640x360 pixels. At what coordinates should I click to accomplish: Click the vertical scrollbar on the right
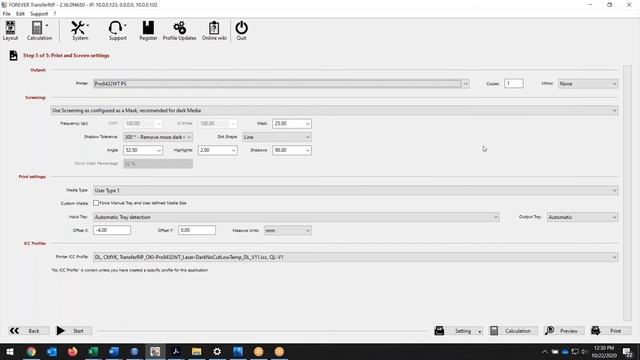pos(627,193)
